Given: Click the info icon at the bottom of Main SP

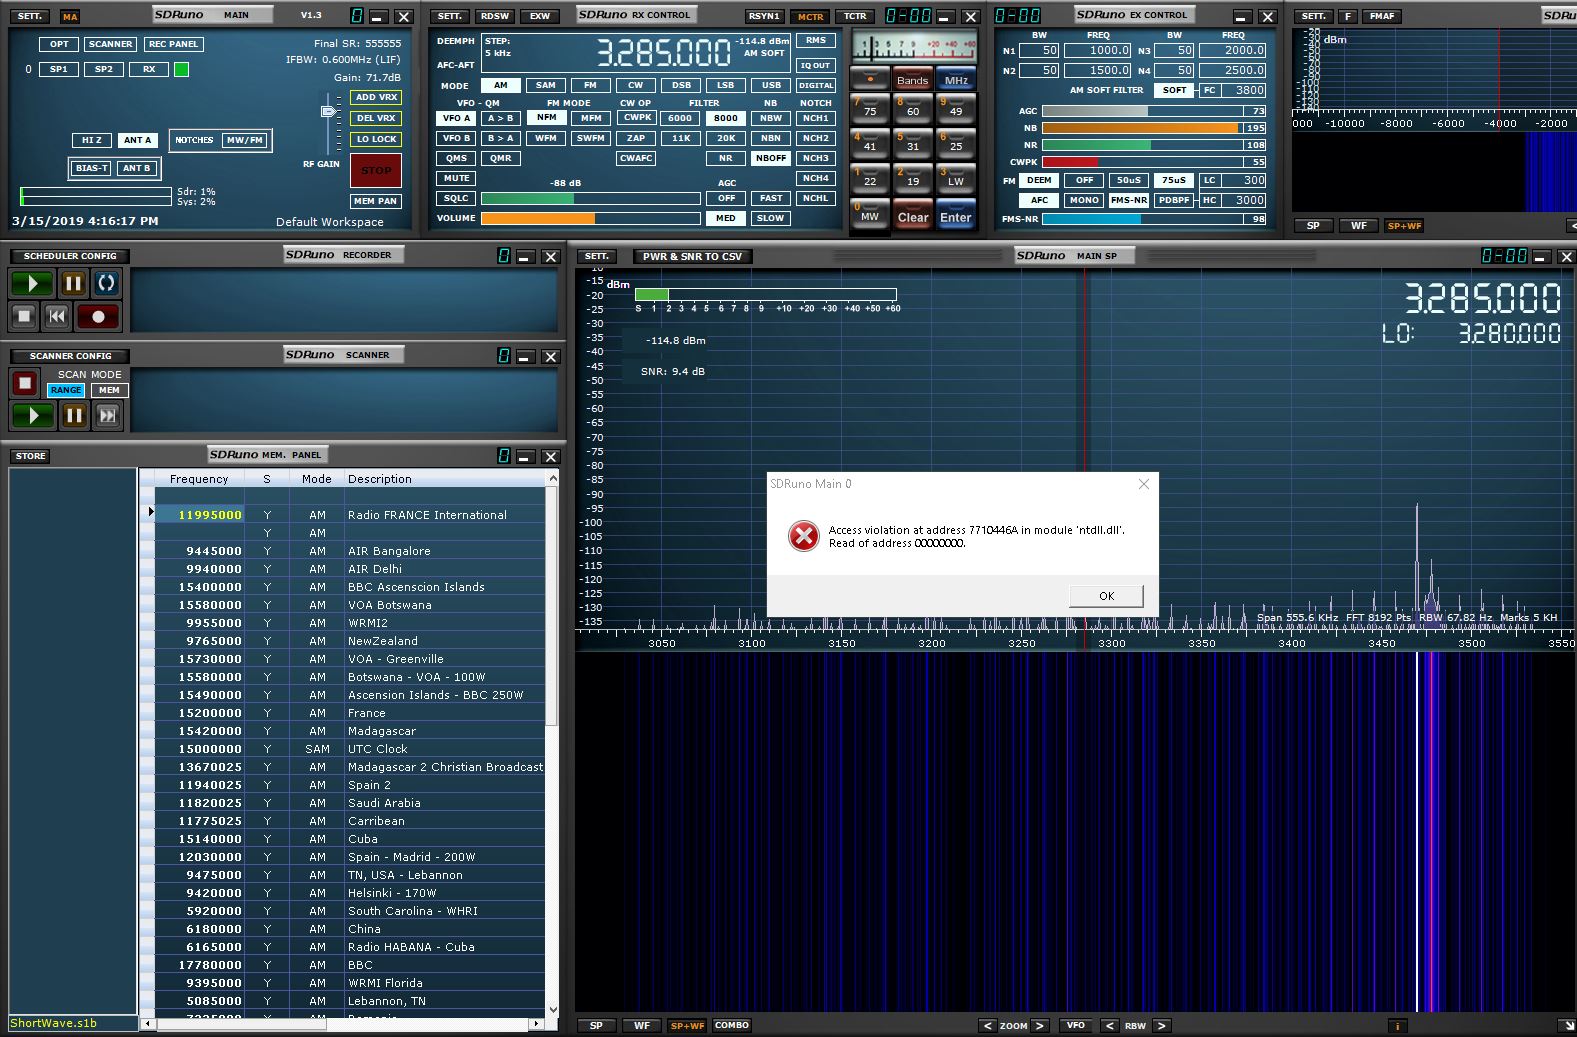Looking at the screenshot, I should pos(1397,1025).
